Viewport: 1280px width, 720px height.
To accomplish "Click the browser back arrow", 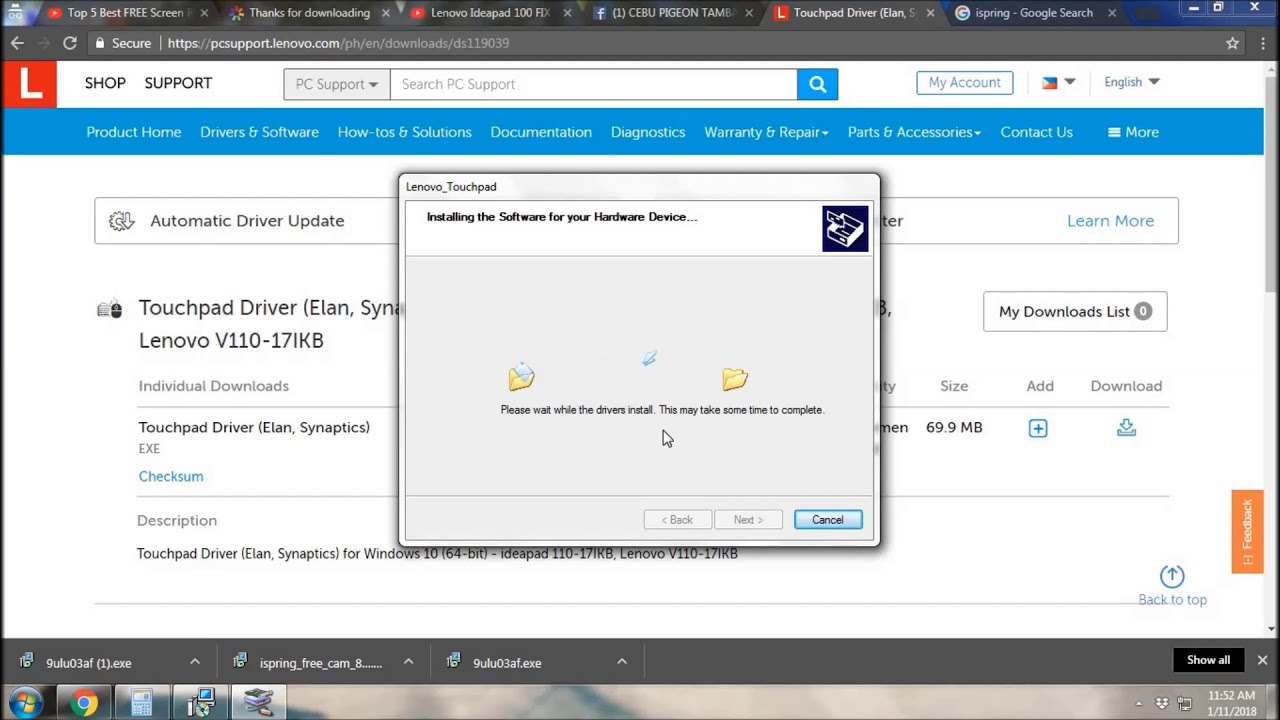I will click(17, 43).
